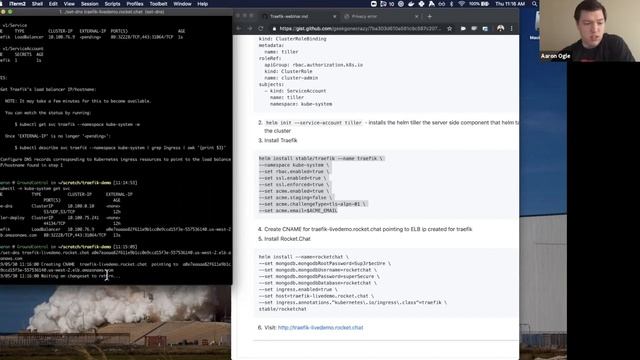
Task: Click the Aaron Ogle video thumbnail
Action: tap(589, 31)
